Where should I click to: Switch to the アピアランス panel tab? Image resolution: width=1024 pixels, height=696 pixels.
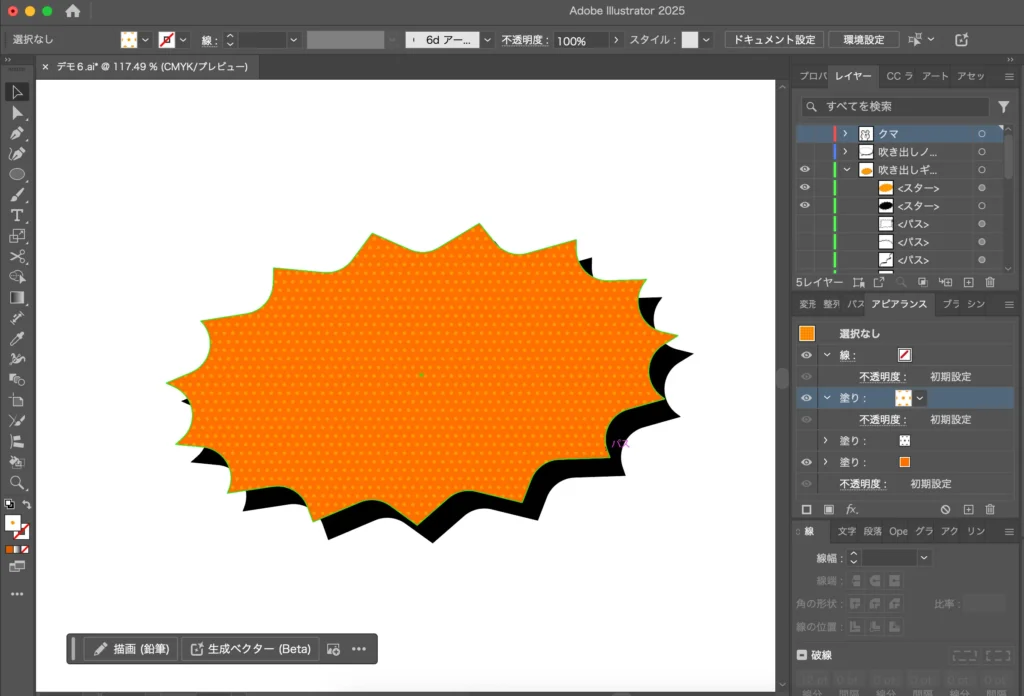[x=899, y=304]
